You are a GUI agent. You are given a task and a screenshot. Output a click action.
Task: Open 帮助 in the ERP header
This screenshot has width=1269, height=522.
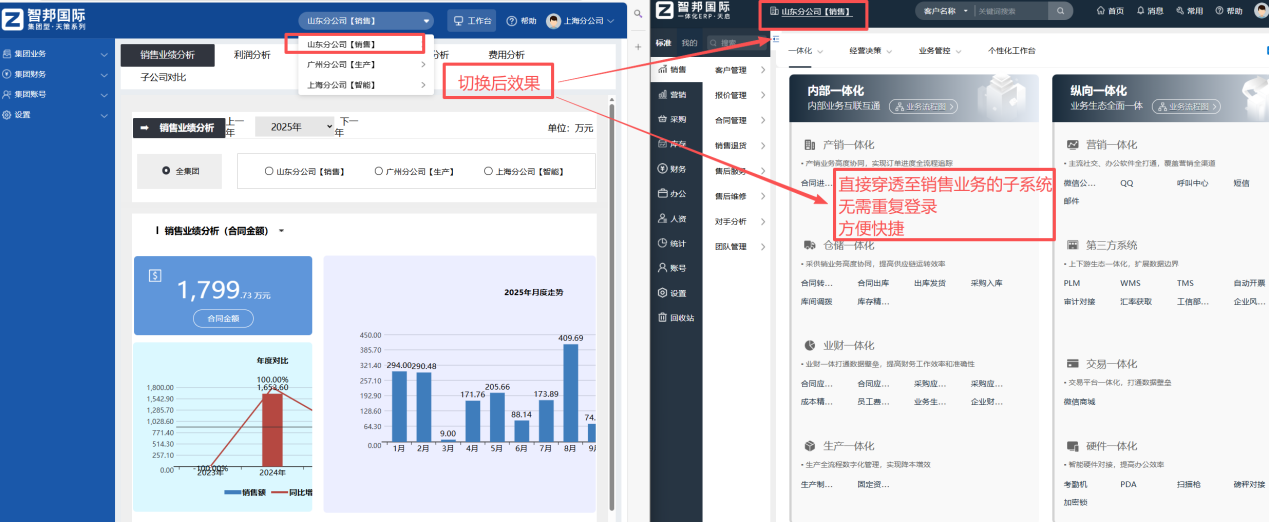click(1228, 11)
